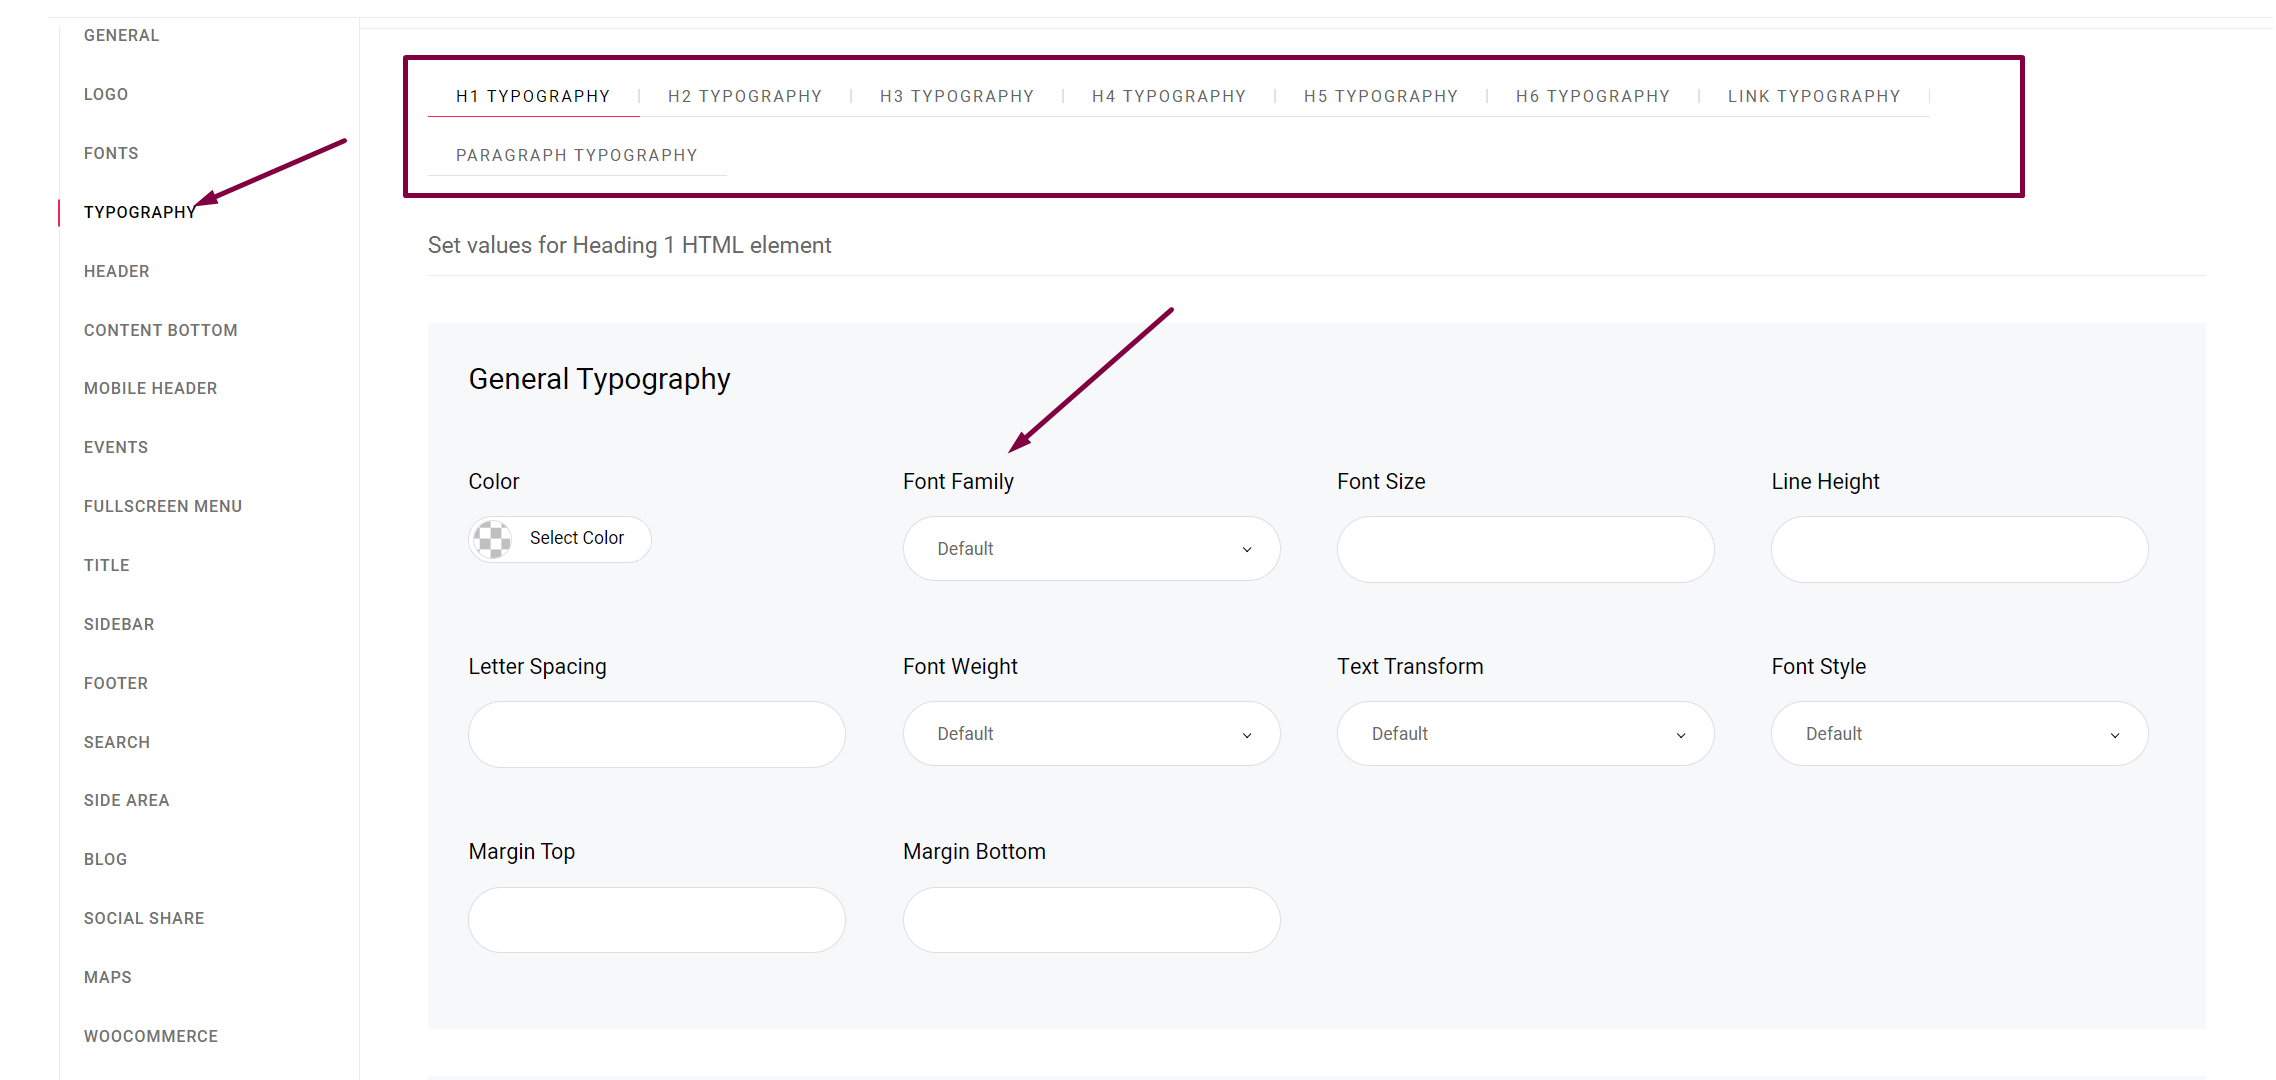
Task: Go to Mobile Header settings
Action: (x=151, y=388)
